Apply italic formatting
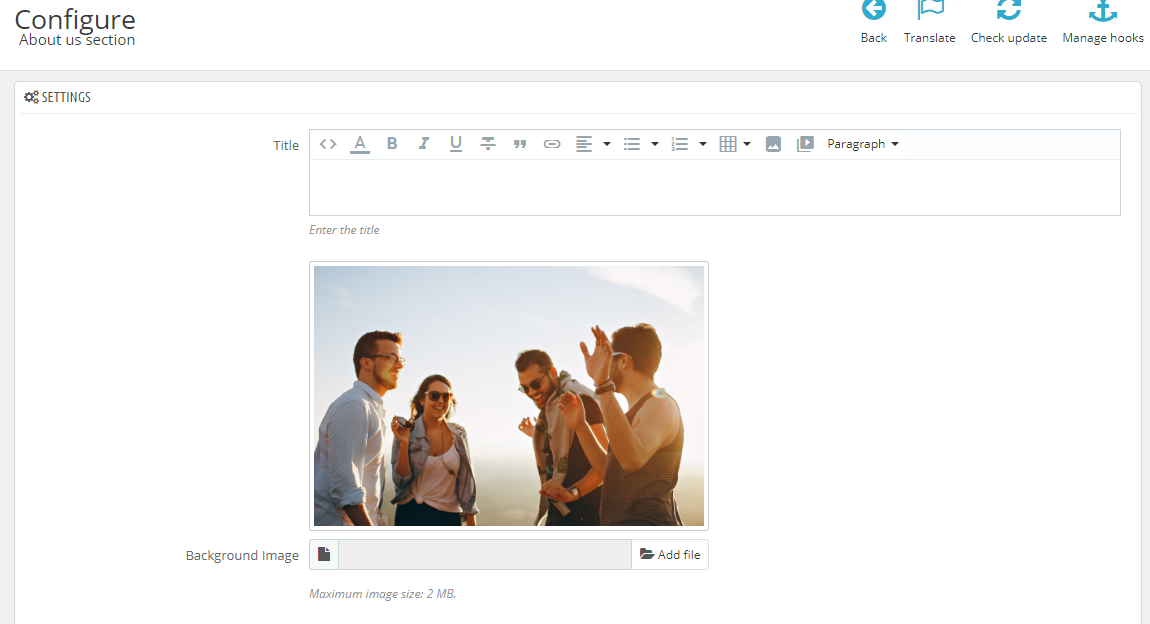1150x624 pixels. click(424, 144)
